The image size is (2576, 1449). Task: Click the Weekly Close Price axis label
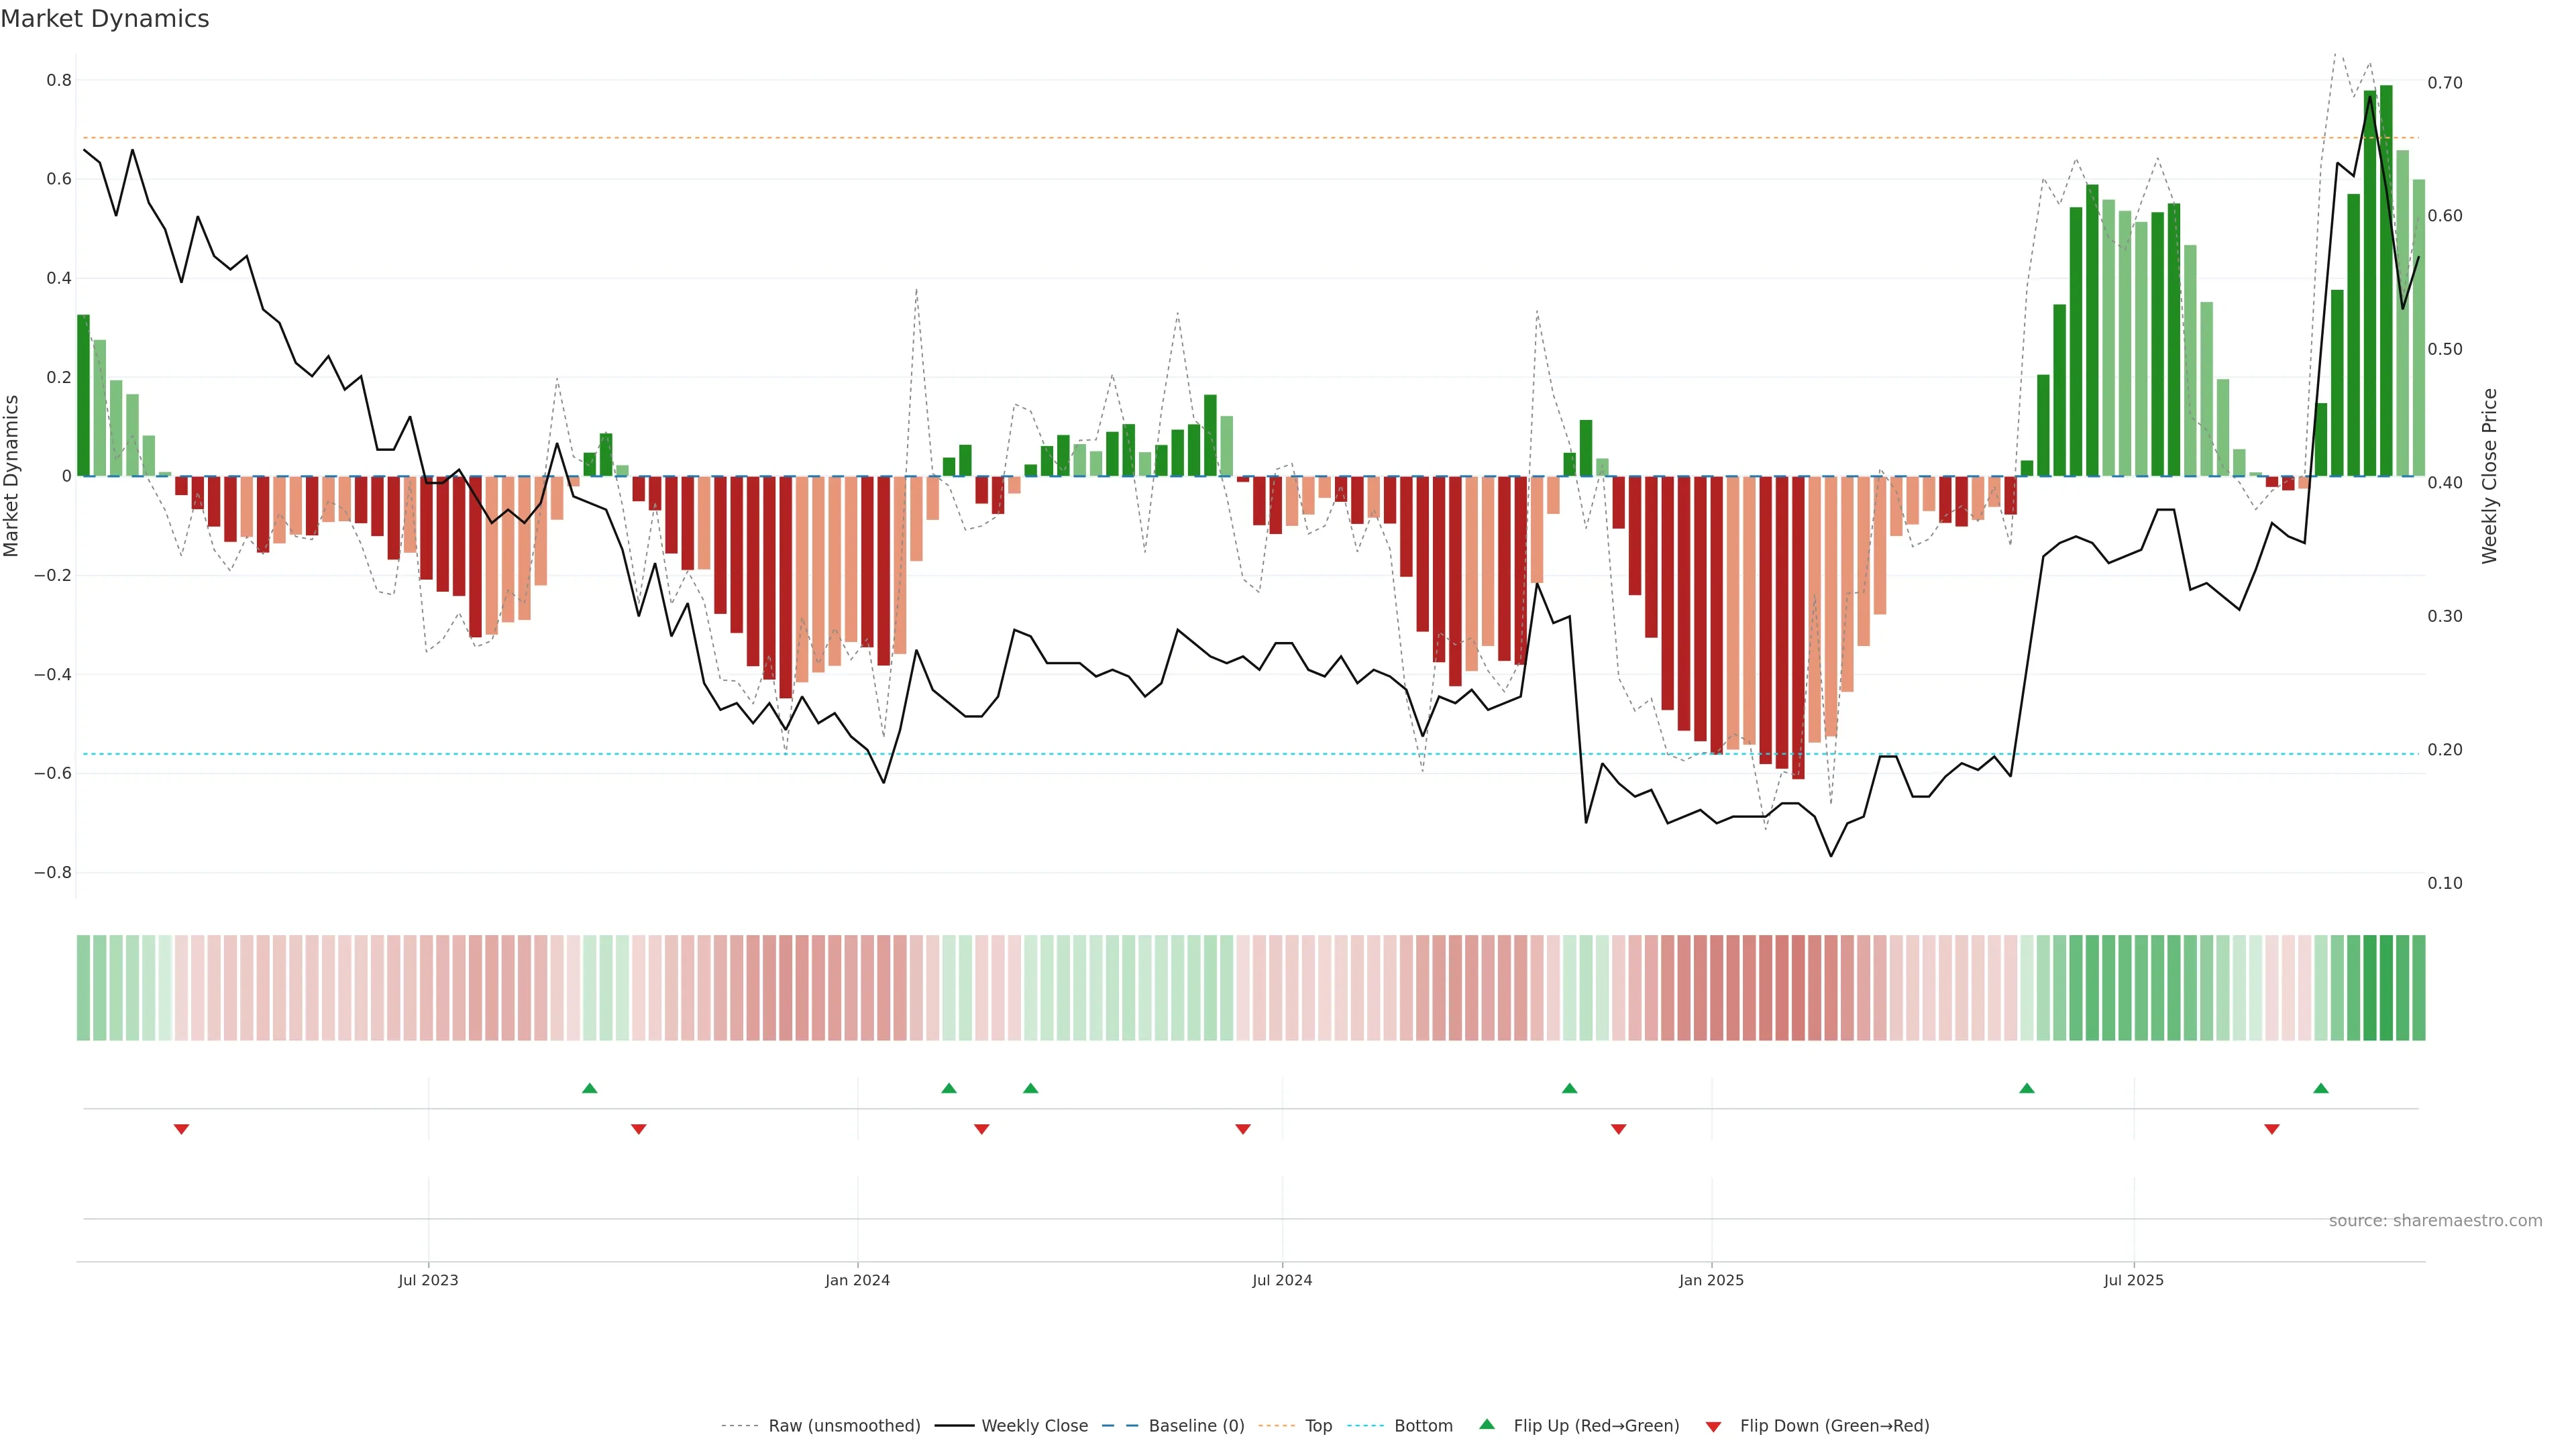(x=2489, y=476)
